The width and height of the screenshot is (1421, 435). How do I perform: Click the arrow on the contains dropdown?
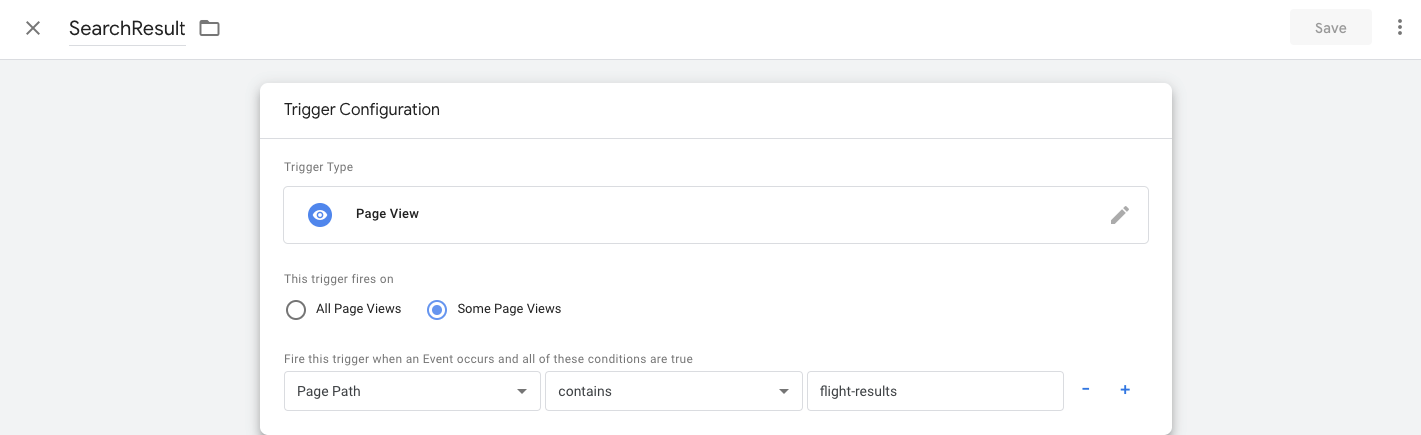[783, 392]
